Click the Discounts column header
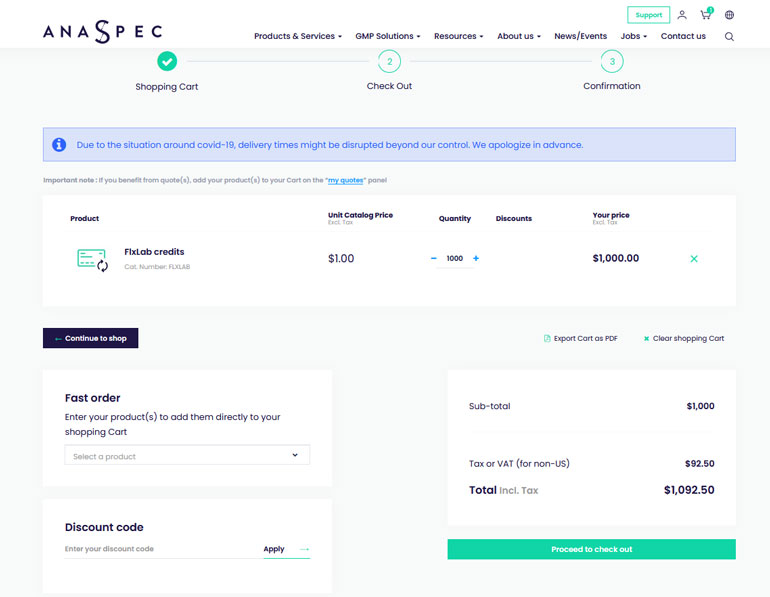770x597 pixels. coord(514,218)
